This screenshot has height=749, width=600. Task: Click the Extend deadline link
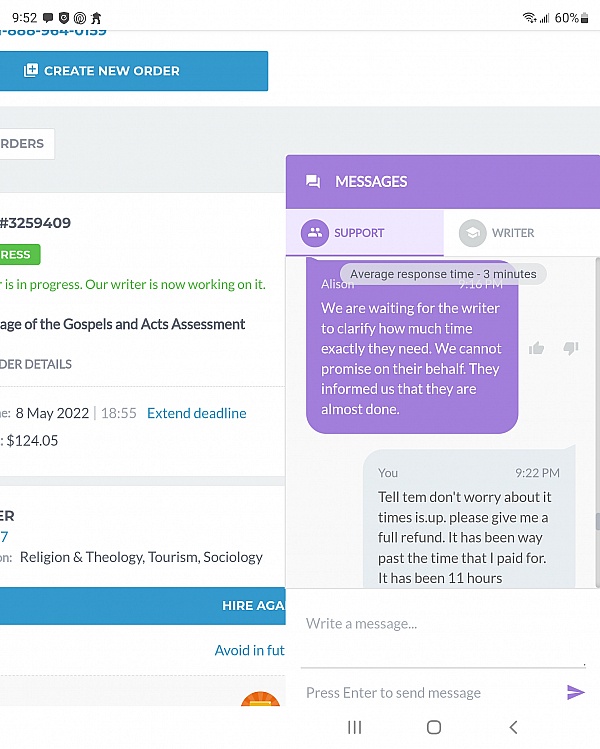196,413
